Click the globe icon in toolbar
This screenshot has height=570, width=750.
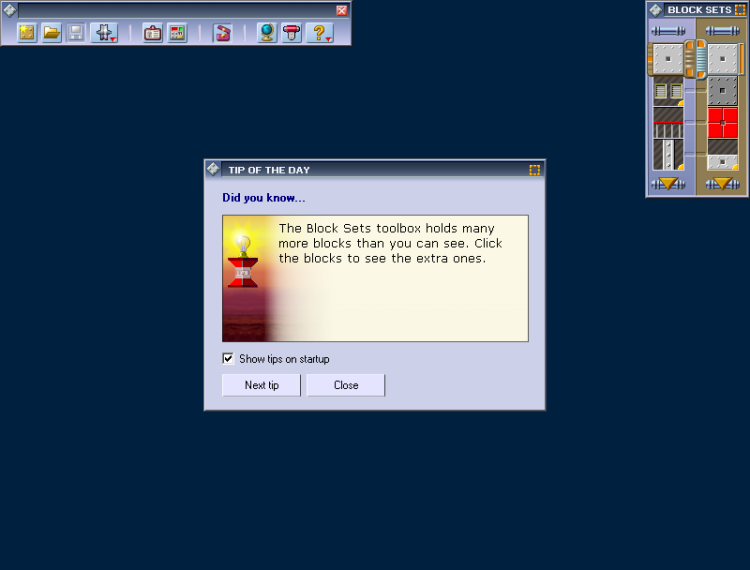pyautogui.click(x=267, y=33)
